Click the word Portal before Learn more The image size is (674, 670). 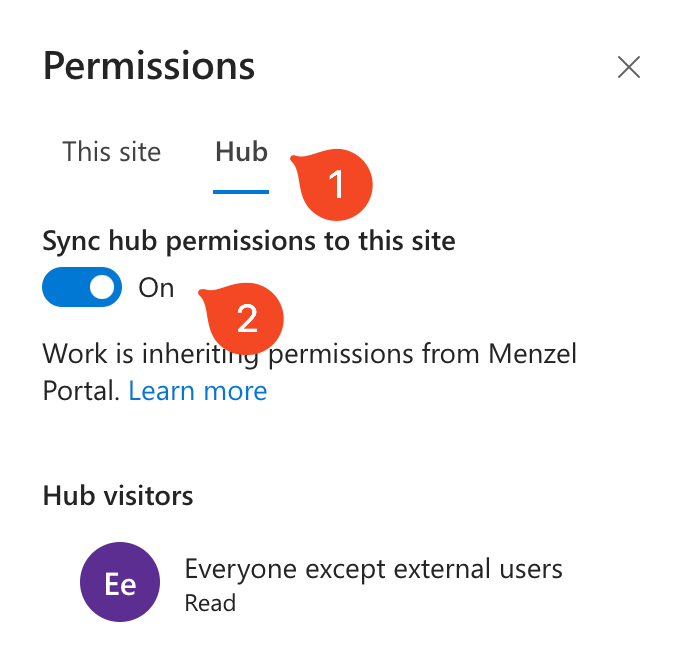click(x=82, y=390)
